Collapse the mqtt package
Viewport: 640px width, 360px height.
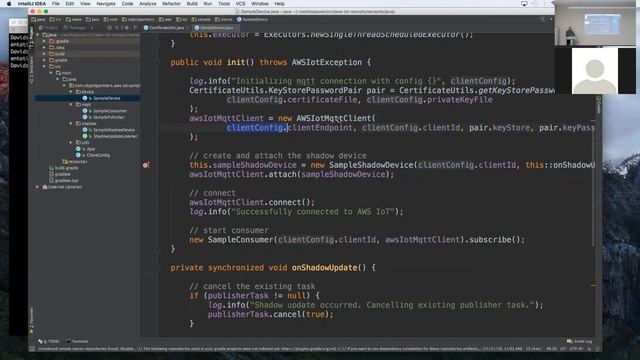click(71, 104)
